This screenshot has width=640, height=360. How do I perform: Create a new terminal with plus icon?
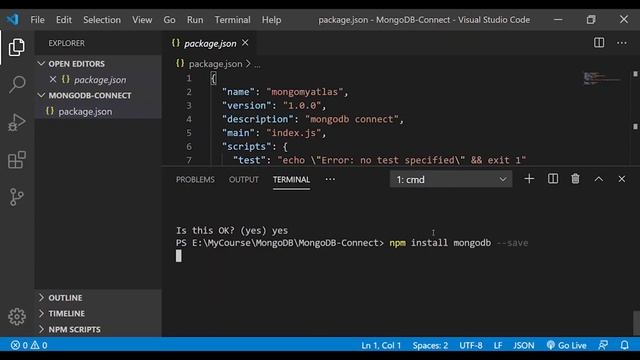coord(529,179)
